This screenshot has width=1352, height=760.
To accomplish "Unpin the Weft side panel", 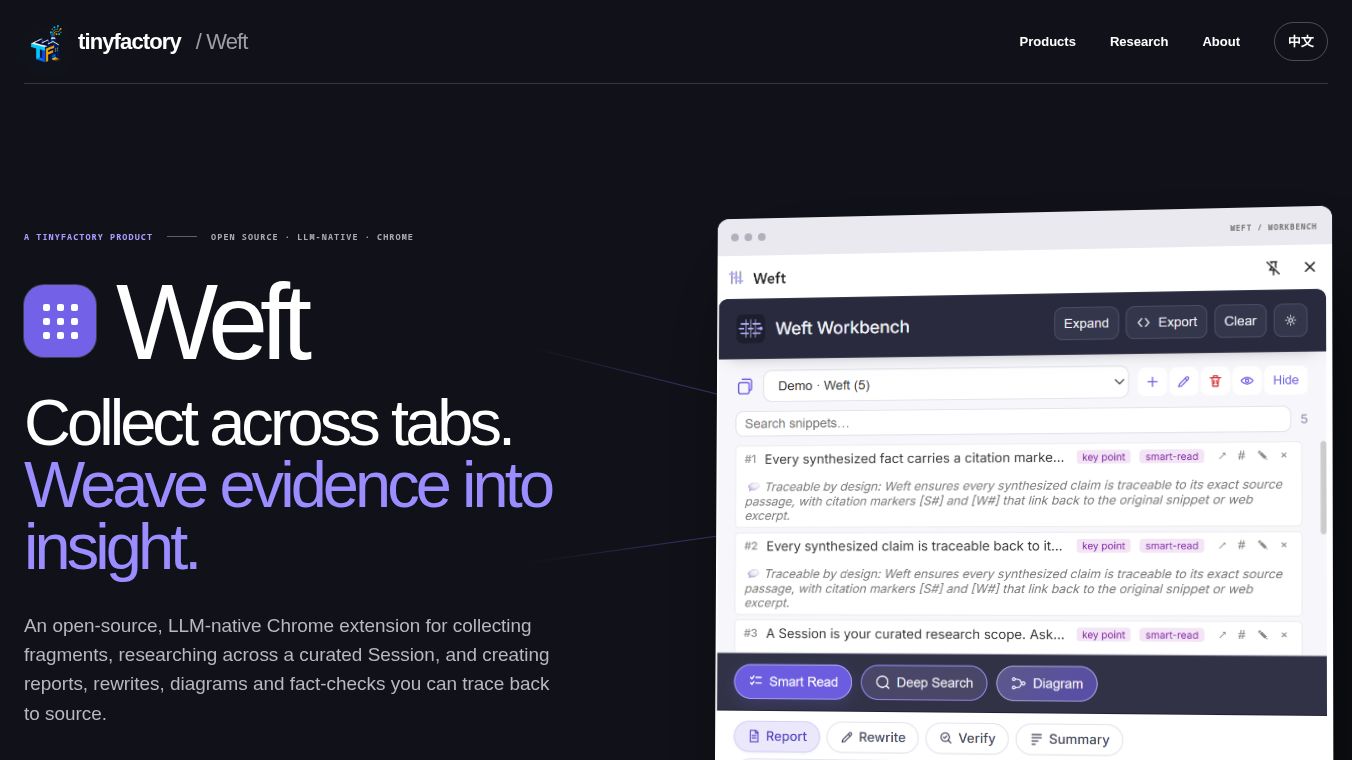I will pos(1273,268).
